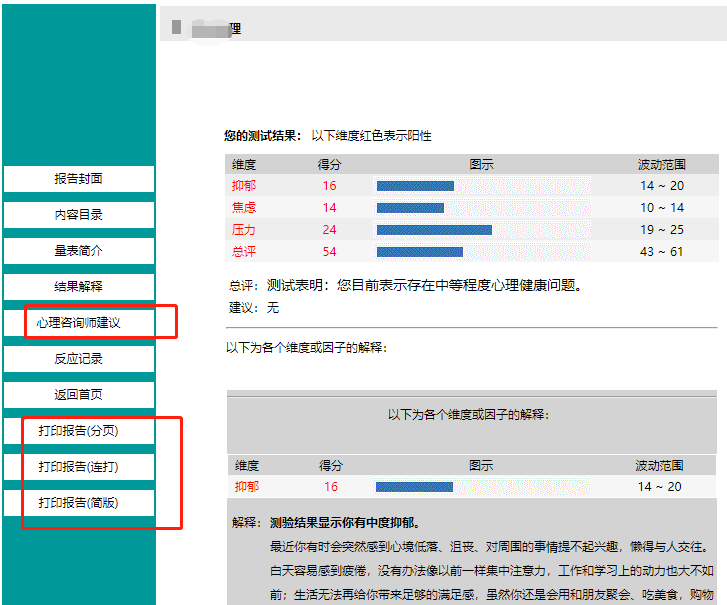Click the red 压力 dimension label
This screenshot has height=605, width=727.
click(x=244, y=230)
